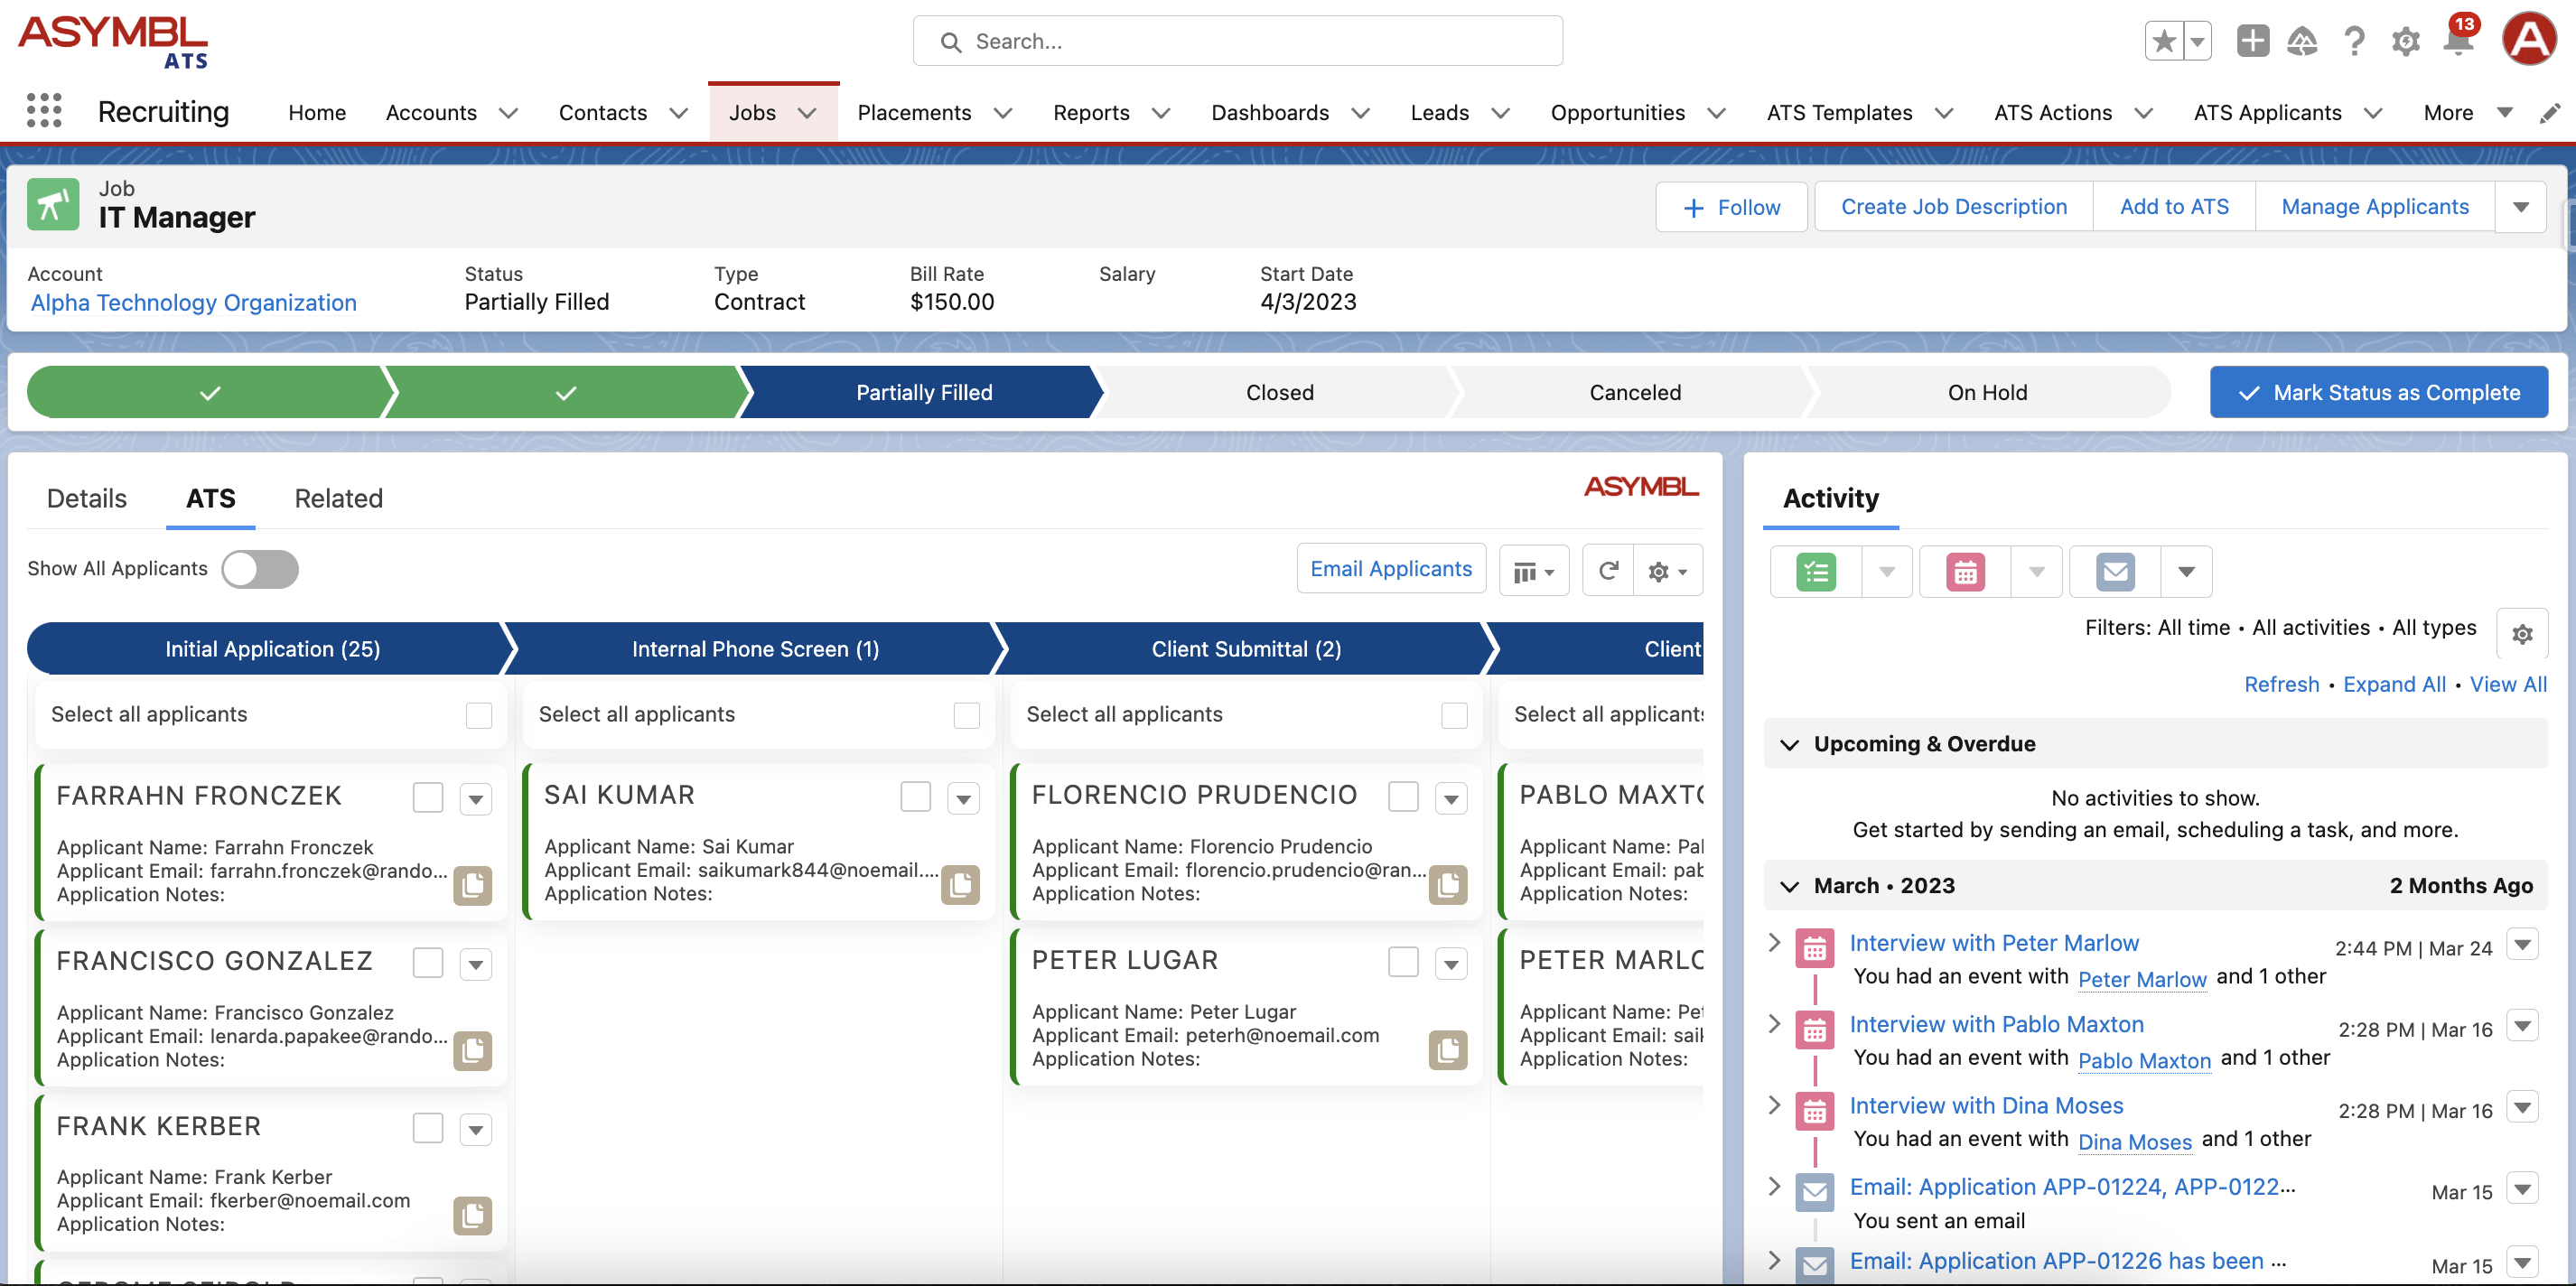
Task: Switch to the Related tab
Action: pos(339,496)
